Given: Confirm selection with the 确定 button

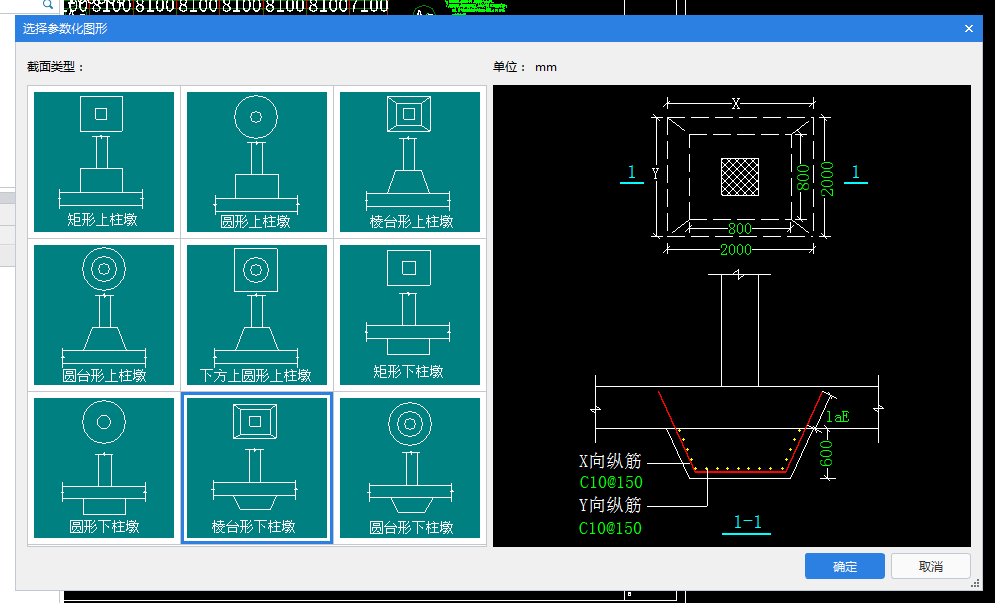Looking at the screenshot, I should (x=844, y=566).
